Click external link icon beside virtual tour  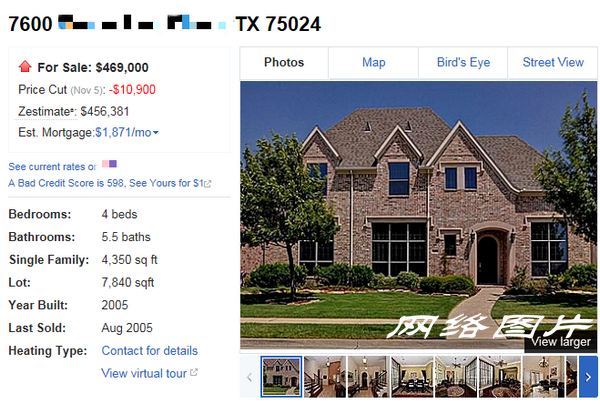click(x=194, y=372)
